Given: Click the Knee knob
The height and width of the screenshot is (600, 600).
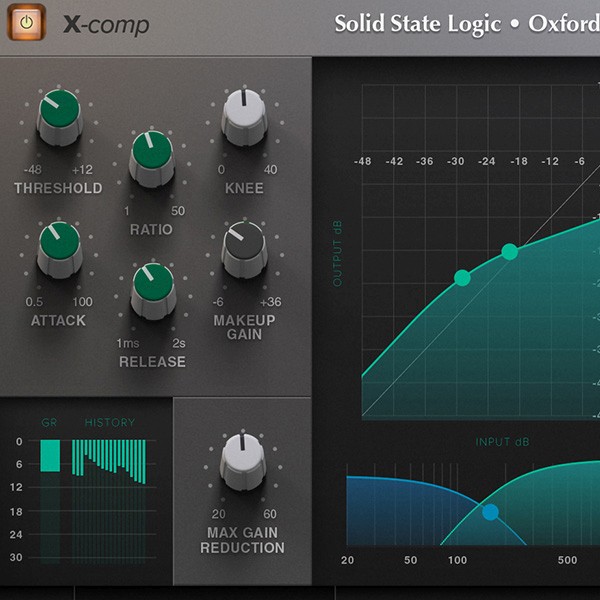Looking at the screenshot, I should [245, 117].
